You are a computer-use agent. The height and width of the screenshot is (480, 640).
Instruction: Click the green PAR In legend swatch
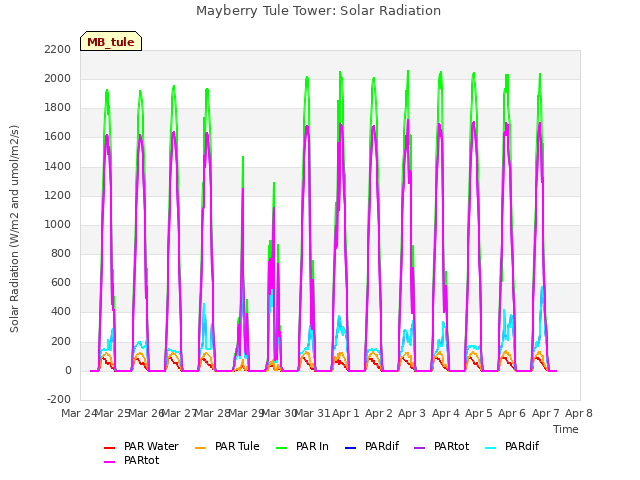click(x=282, y=448)
